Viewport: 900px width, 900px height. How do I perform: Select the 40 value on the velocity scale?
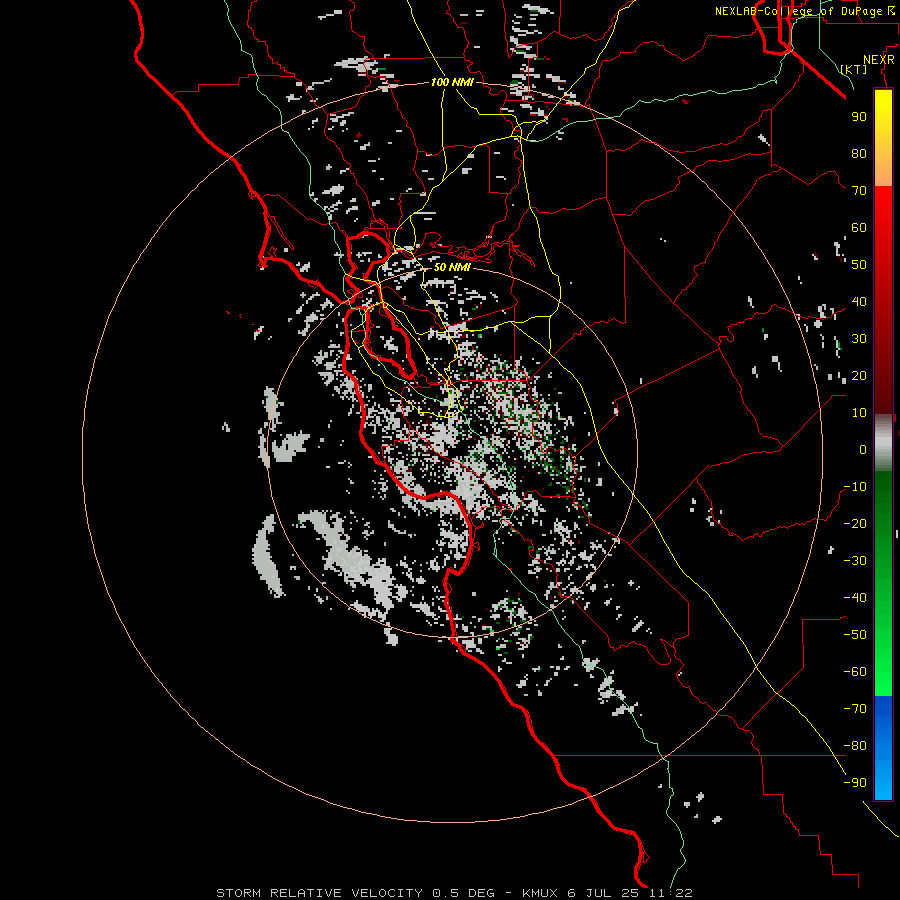859,302
